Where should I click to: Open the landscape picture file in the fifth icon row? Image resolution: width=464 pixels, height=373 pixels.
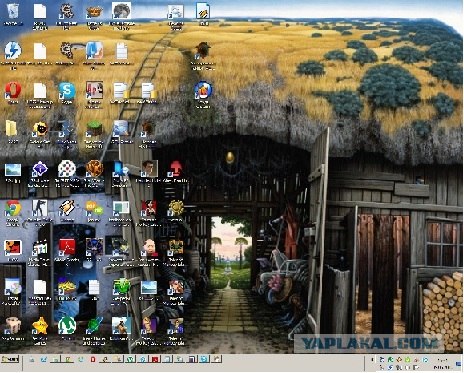pyautogui.click(x=13, y=170)
